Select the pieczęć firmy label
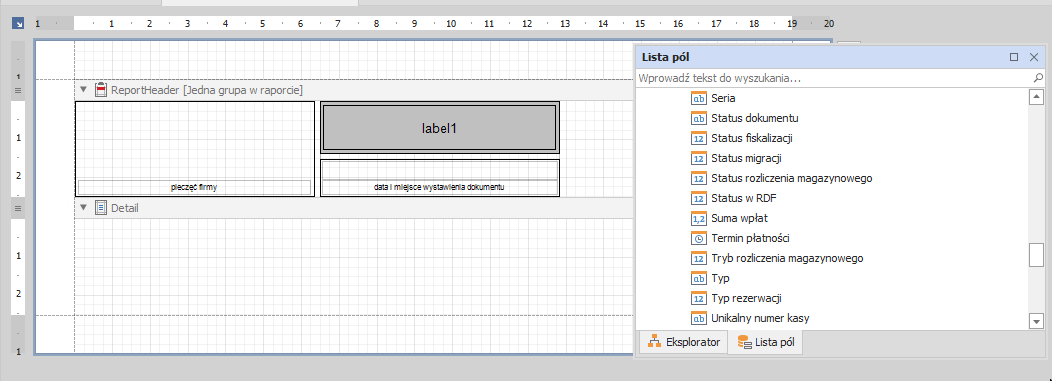This screenshot has width=1052, height=381. pos(195,187)
